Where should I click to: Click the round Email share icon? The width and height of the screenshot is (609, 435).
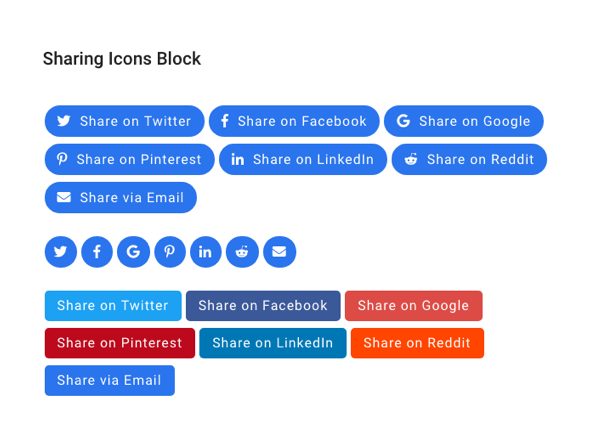click(279, 252)
